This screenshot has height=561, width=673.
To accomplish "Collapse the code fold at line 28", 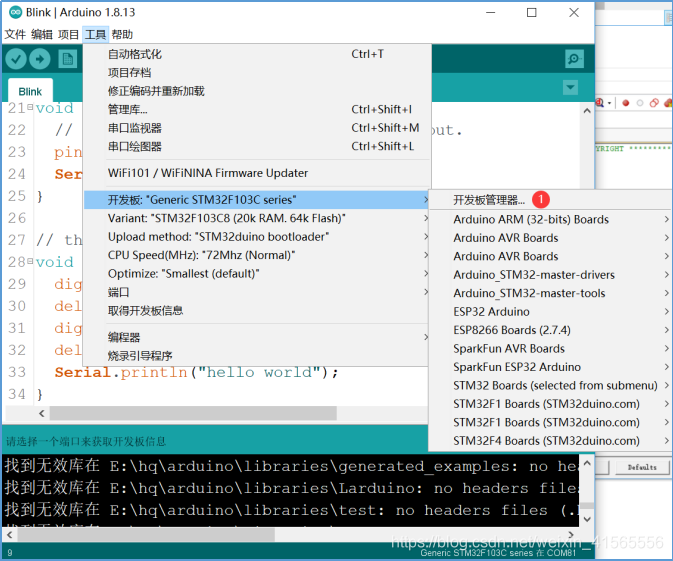I will 30,261.
